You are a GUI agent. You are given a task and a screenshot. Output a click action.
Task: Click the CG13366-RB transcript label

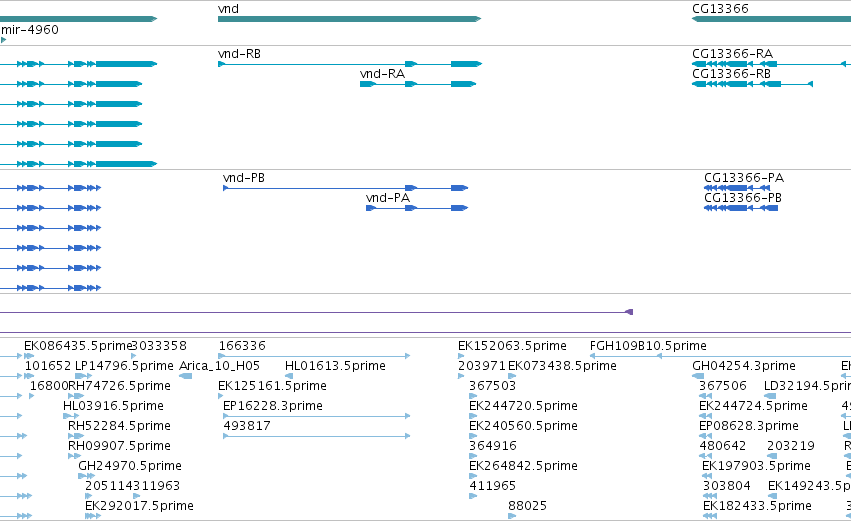pos(731,74)
